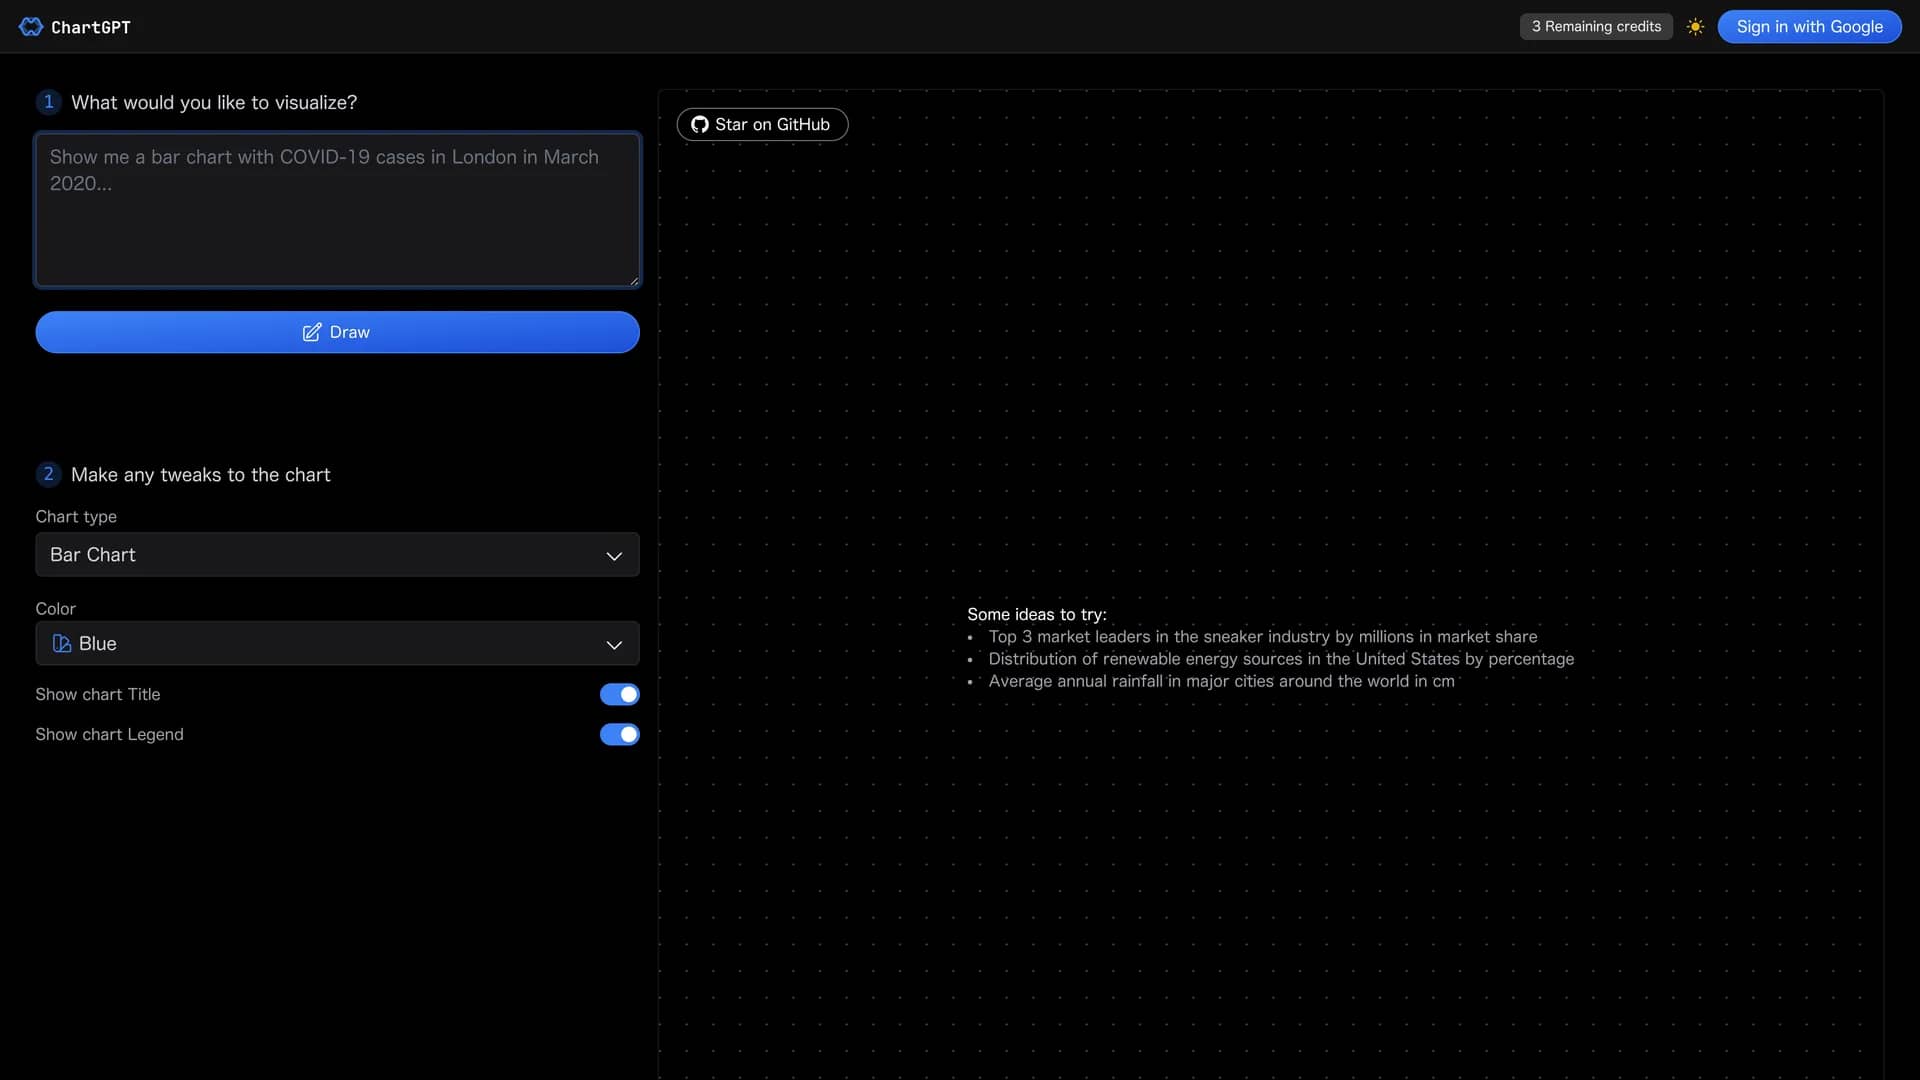Click 'What would you like to visualize?' heading

[214, 102]
